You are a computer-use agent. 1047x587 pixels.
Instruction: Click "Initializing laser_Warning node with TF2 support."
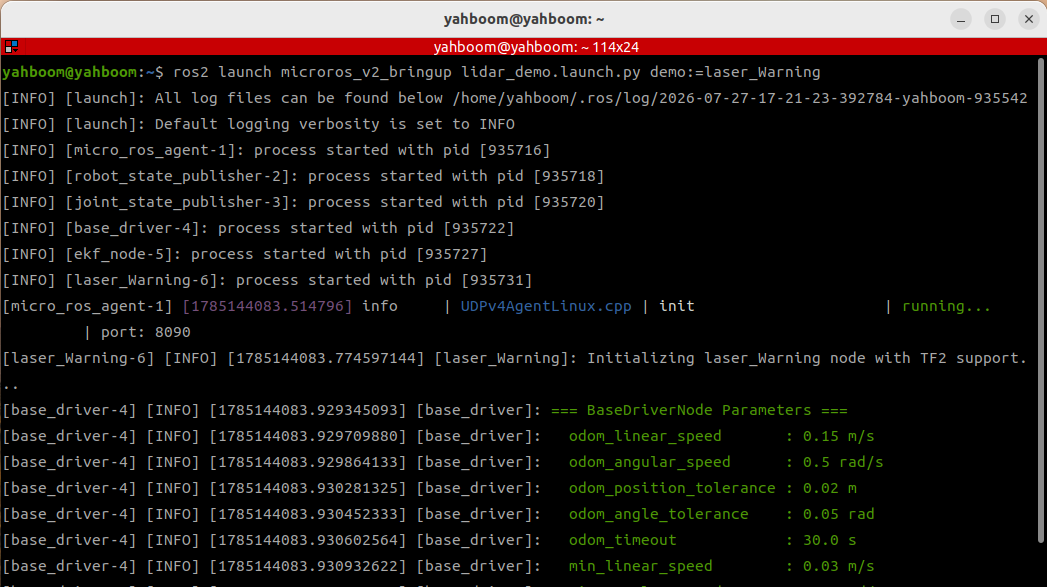[807, 359]
